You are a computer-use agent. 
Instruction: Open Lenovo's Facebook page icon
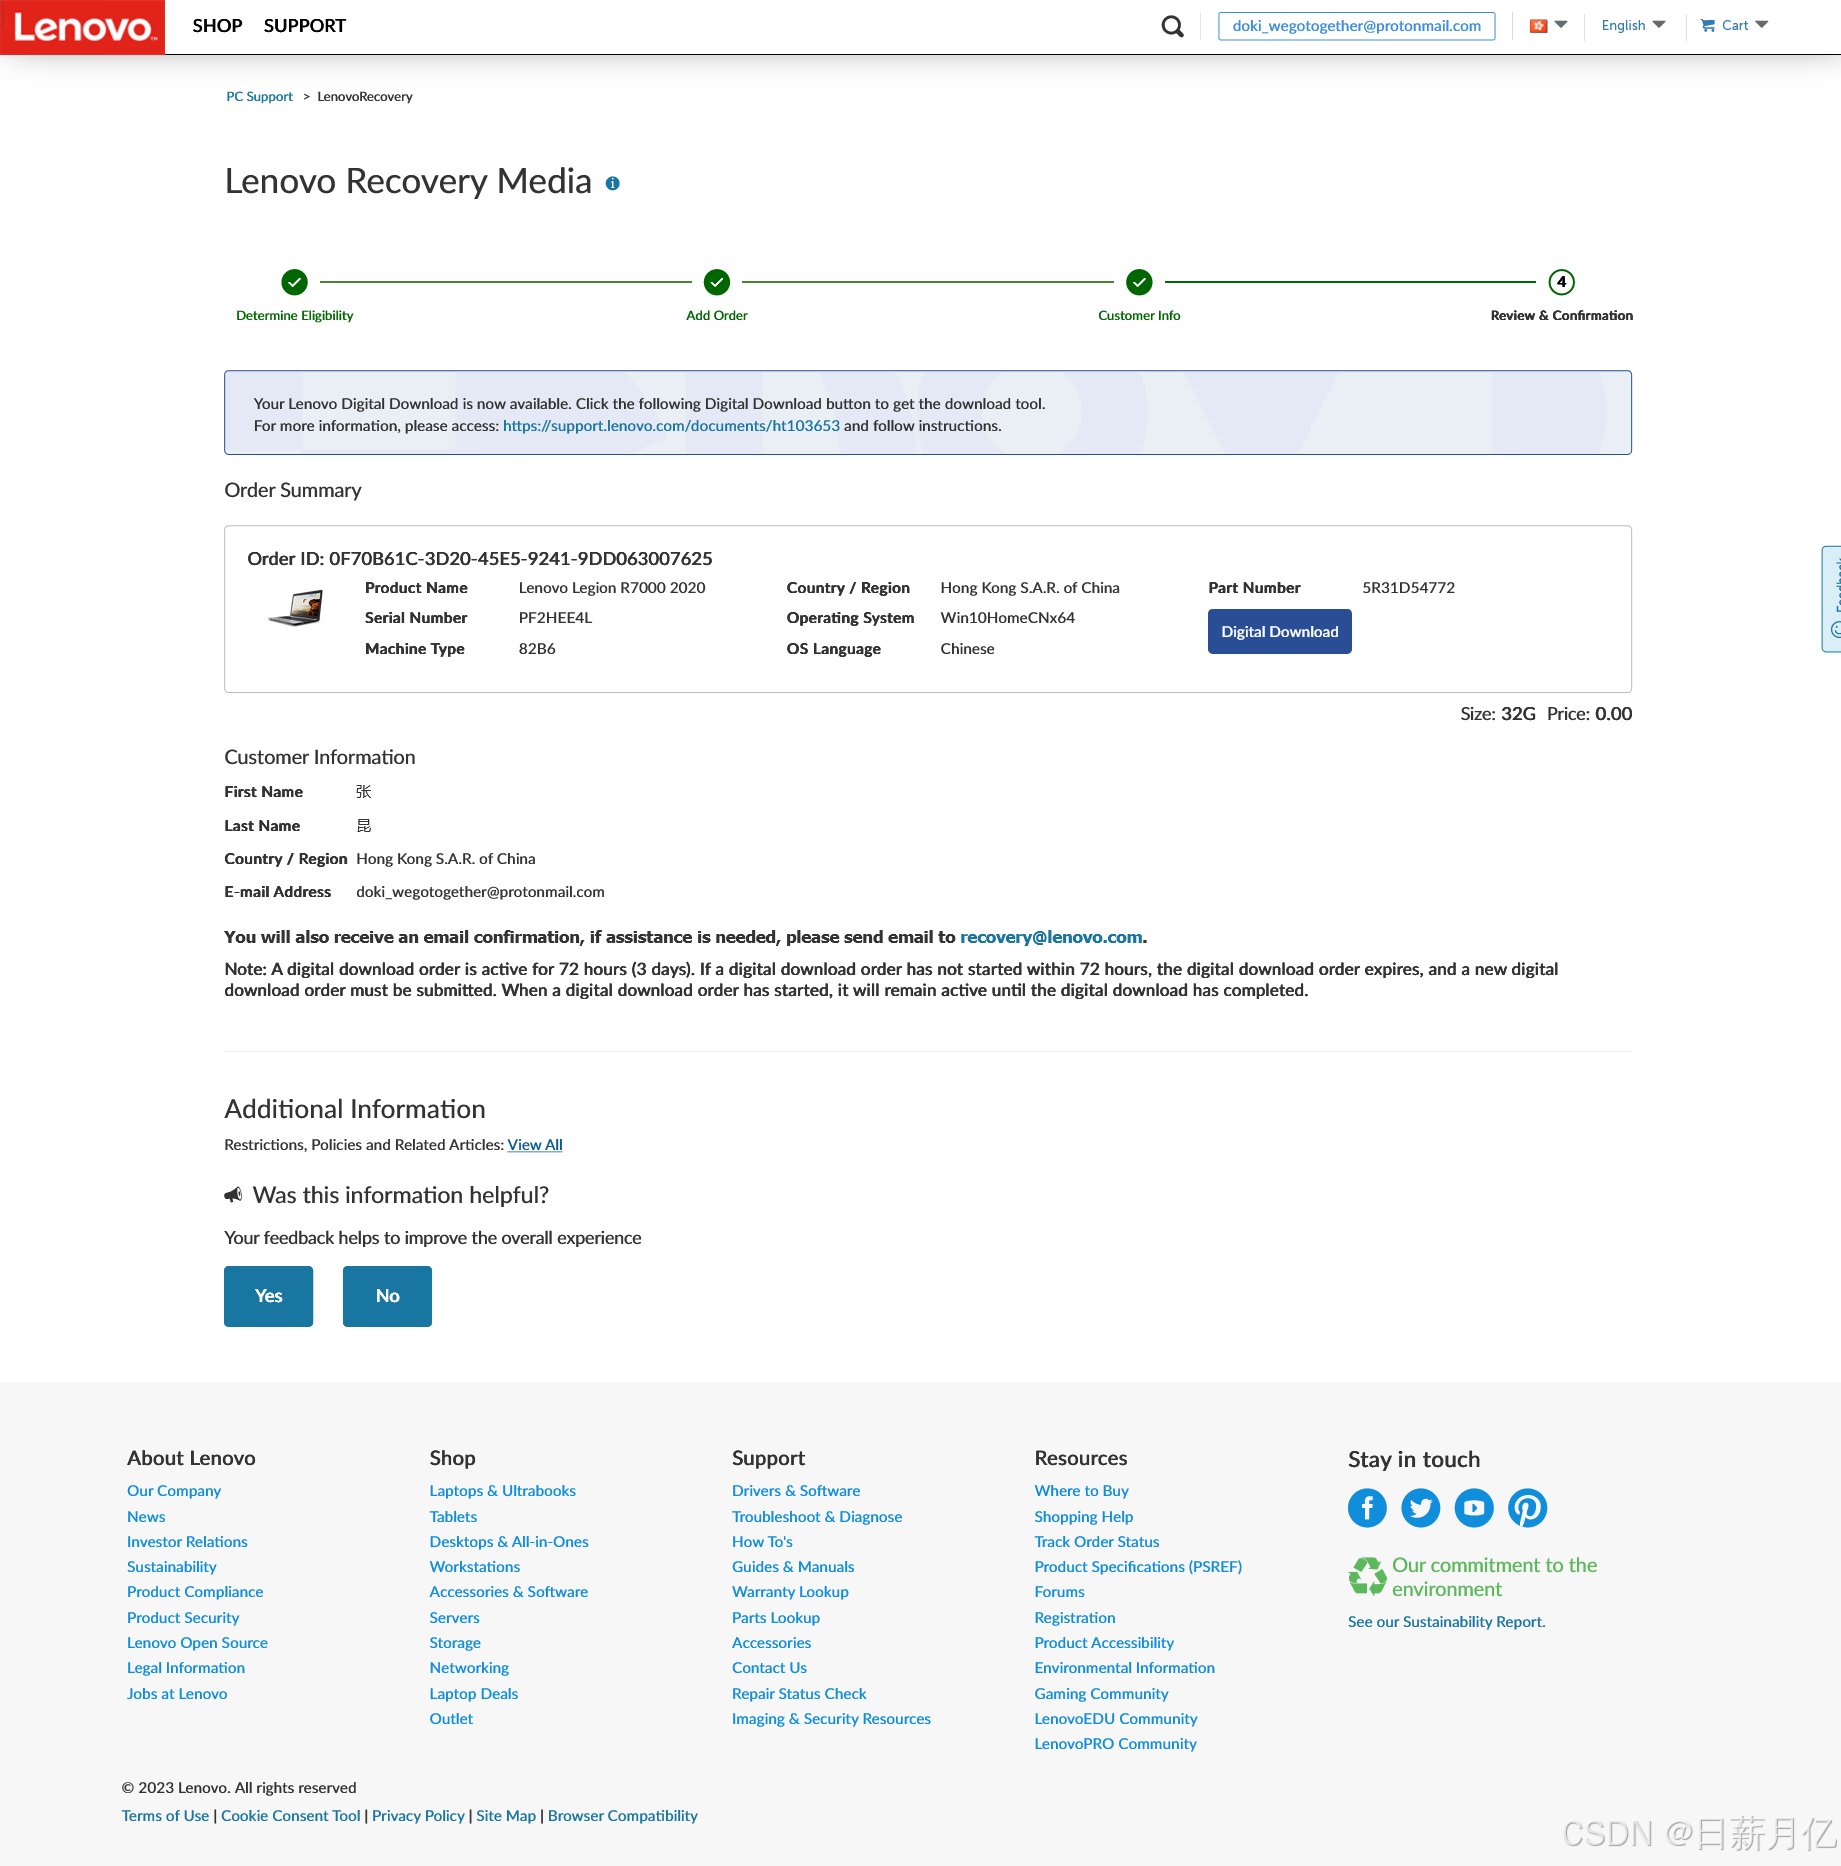tap(1367, 1508)
